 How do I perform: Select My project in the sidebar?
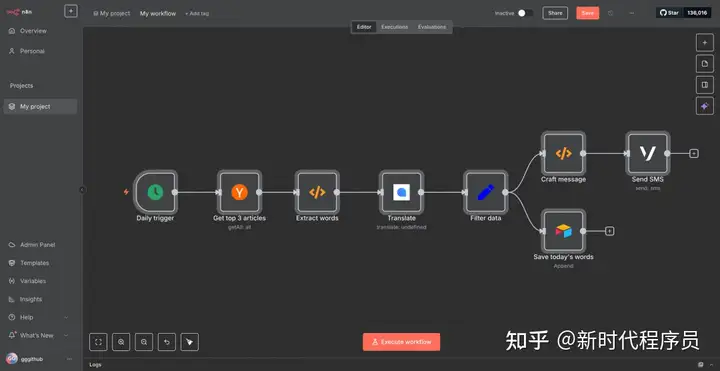pyautogui.click(x=40, y=107)
